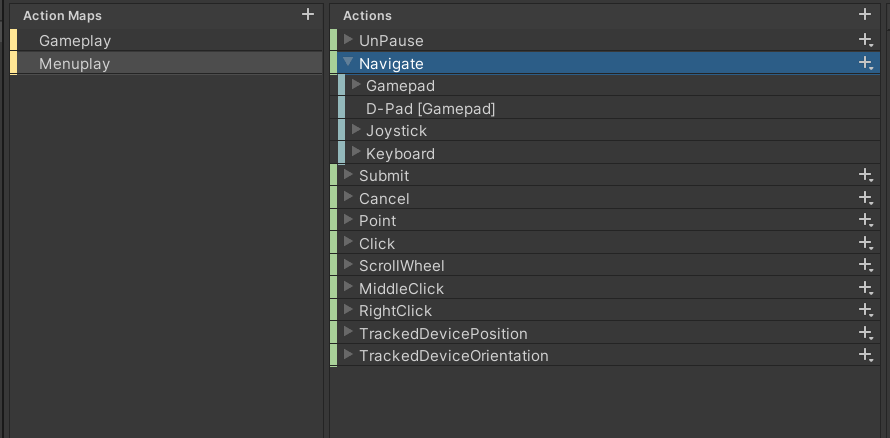Collapse the Navigate action

(x=348, y=63)
